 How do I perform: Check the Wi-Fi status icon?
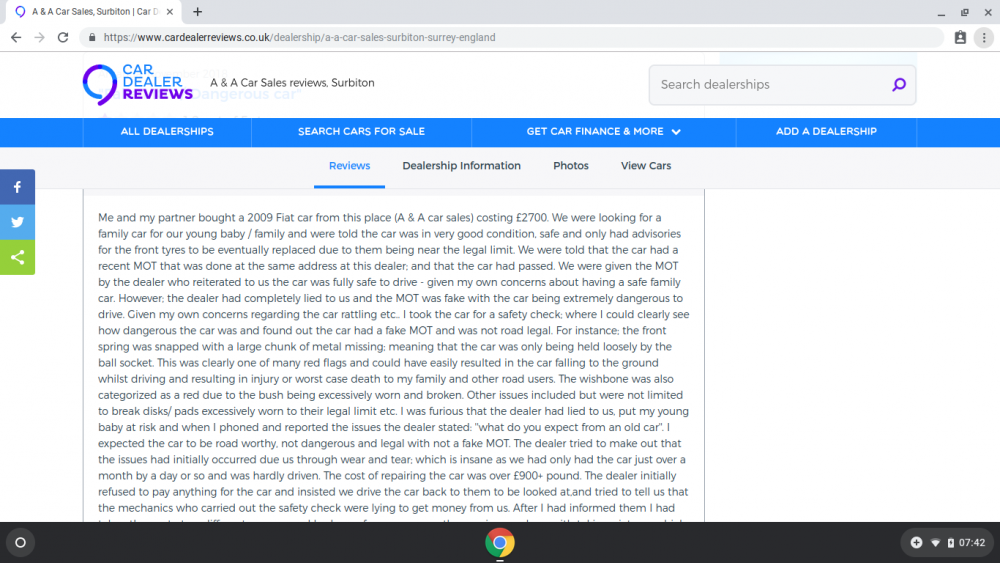coord(936,543)
